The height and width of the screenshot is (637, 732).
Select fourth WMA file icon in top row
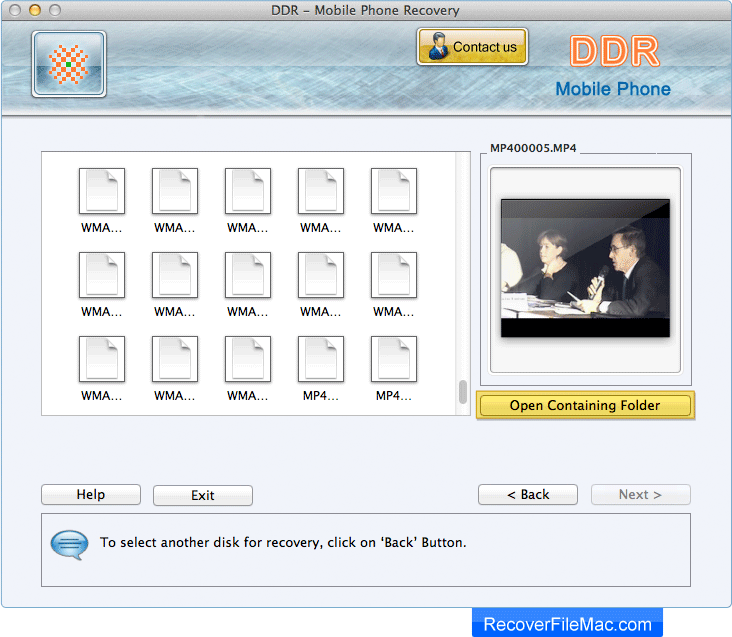321,191
